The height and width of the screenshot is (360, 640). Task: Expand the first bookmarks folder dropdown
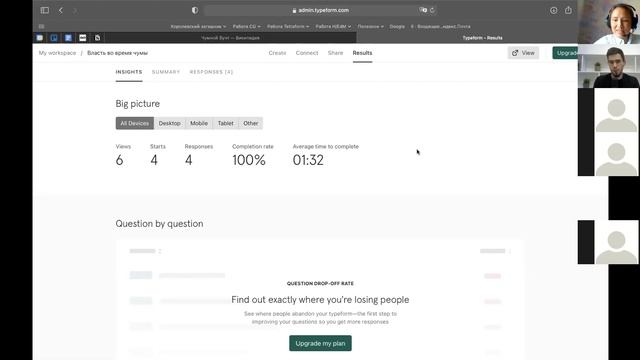198,27
